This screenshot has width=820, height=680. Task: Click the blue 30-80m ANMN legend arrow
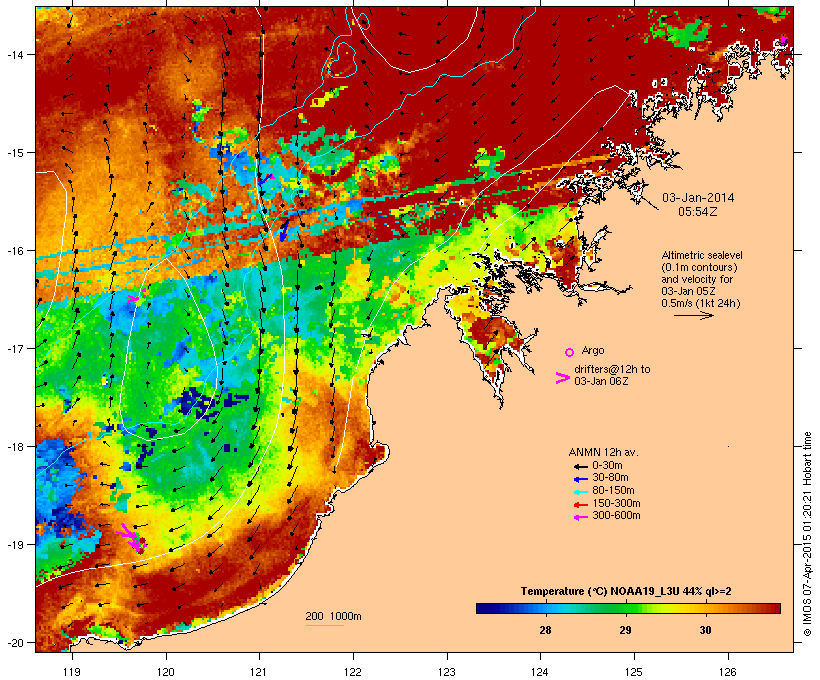[580, 479]
